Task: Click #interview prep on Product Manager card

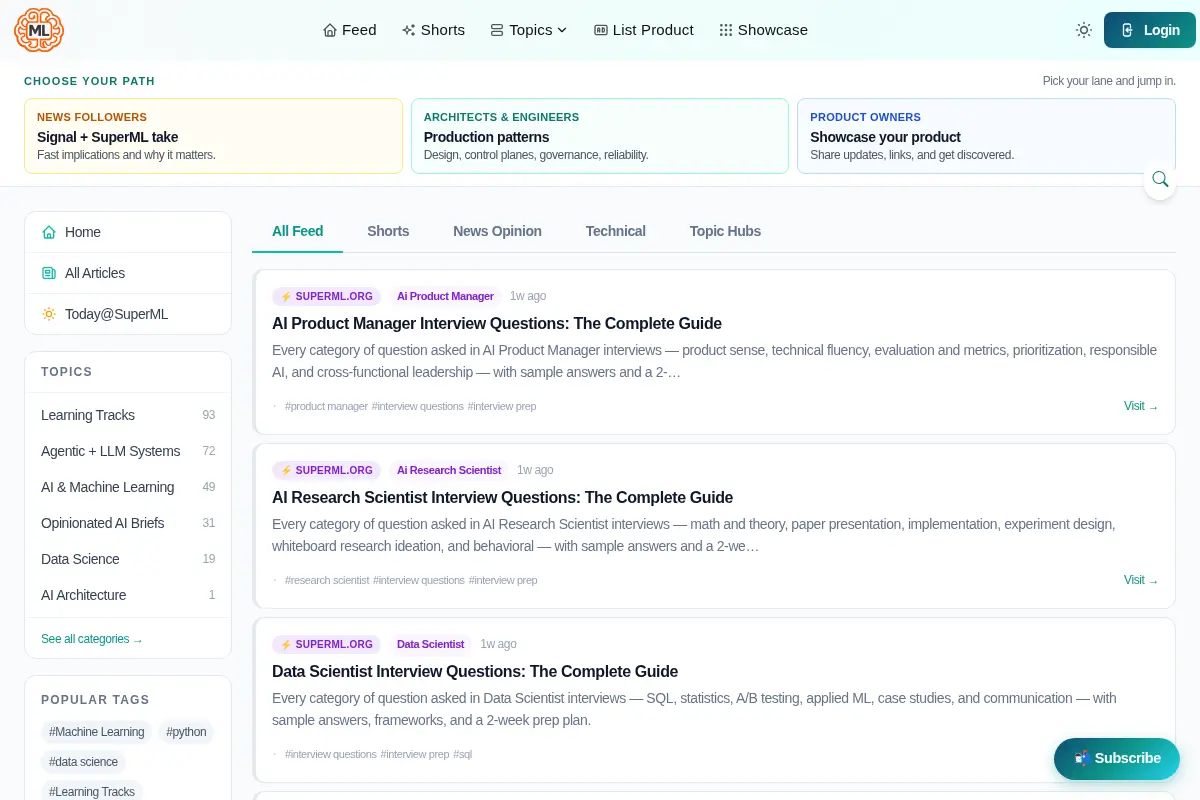Action: (502, 406)
